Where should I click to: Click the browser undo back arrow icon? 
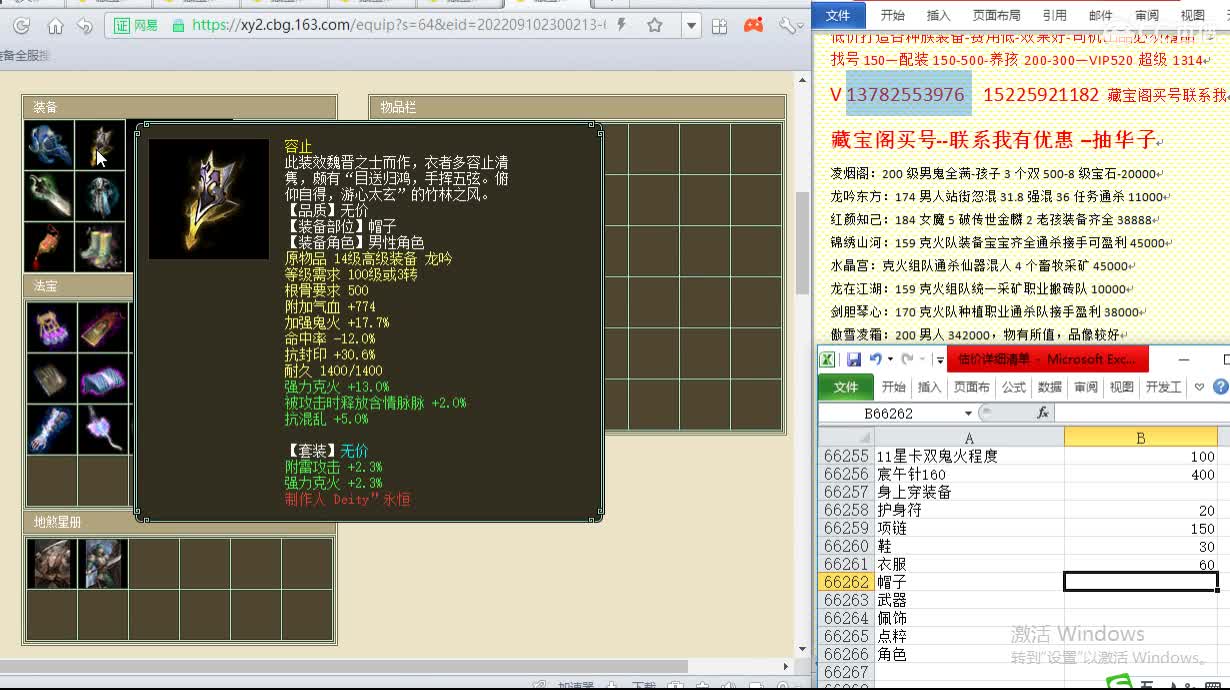tap(85, 26)
